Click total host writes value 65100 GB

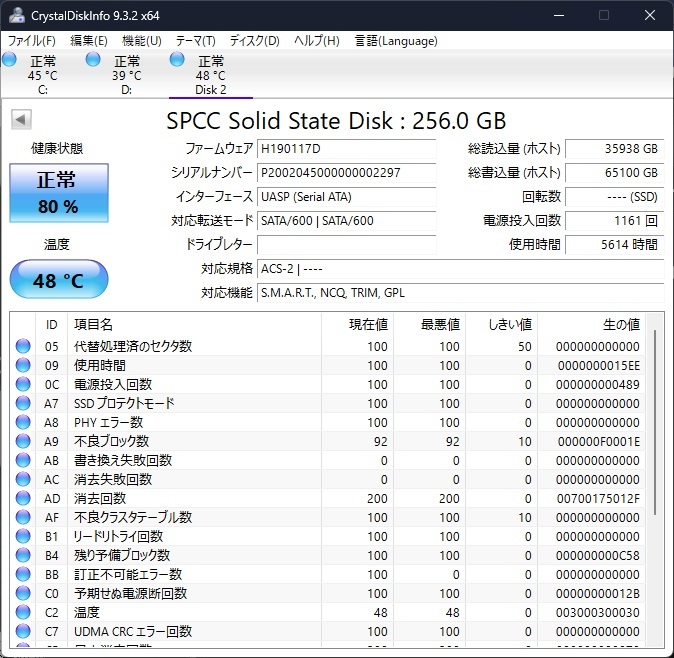pos(615,173)
